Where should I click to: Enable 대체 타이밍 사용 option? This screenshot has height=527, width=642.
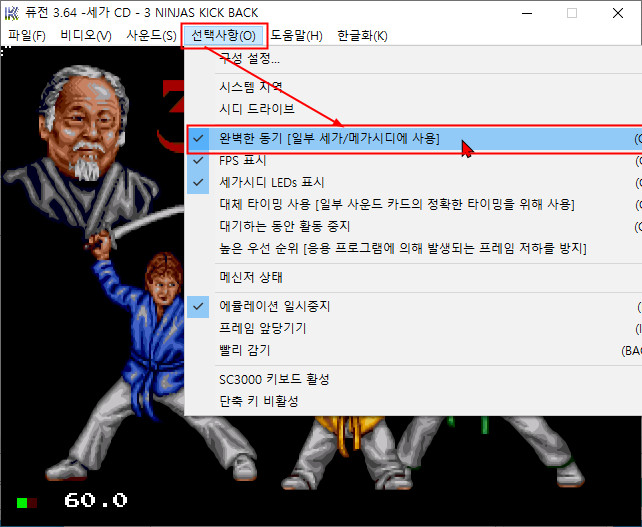tap(414, 204)
